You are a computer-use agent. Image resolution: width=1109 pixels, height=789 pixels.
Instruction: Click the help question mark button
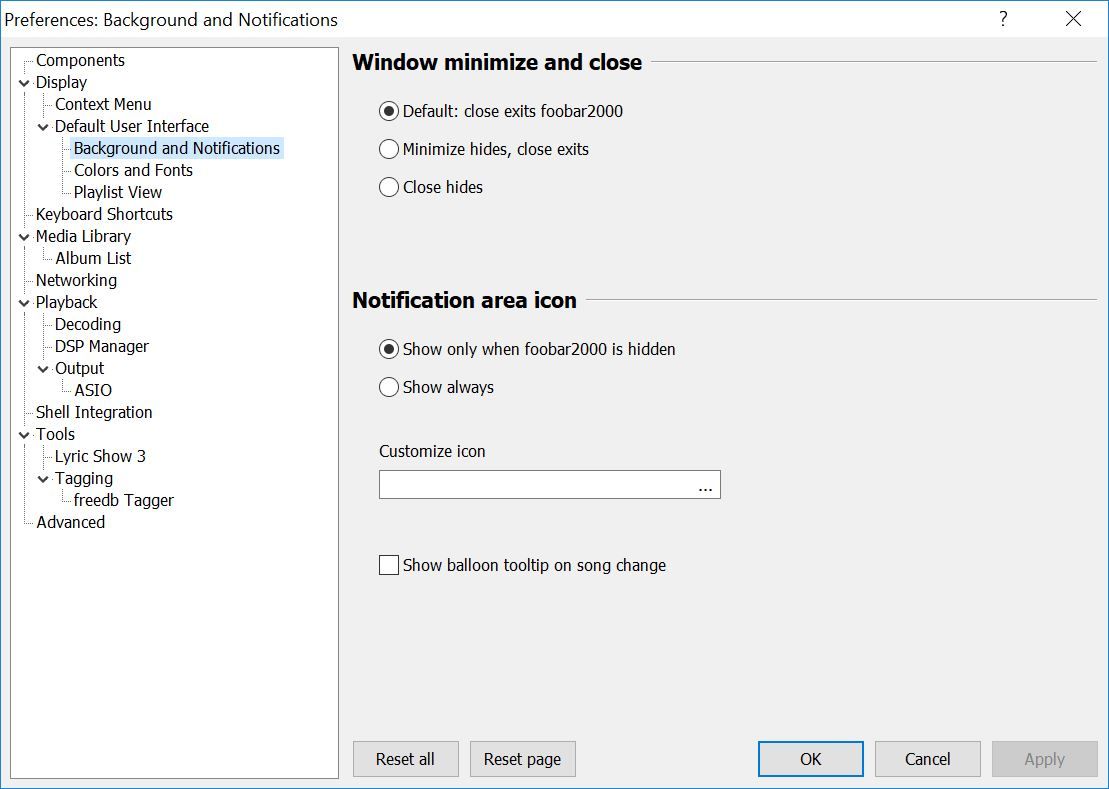pos(1003,19)
